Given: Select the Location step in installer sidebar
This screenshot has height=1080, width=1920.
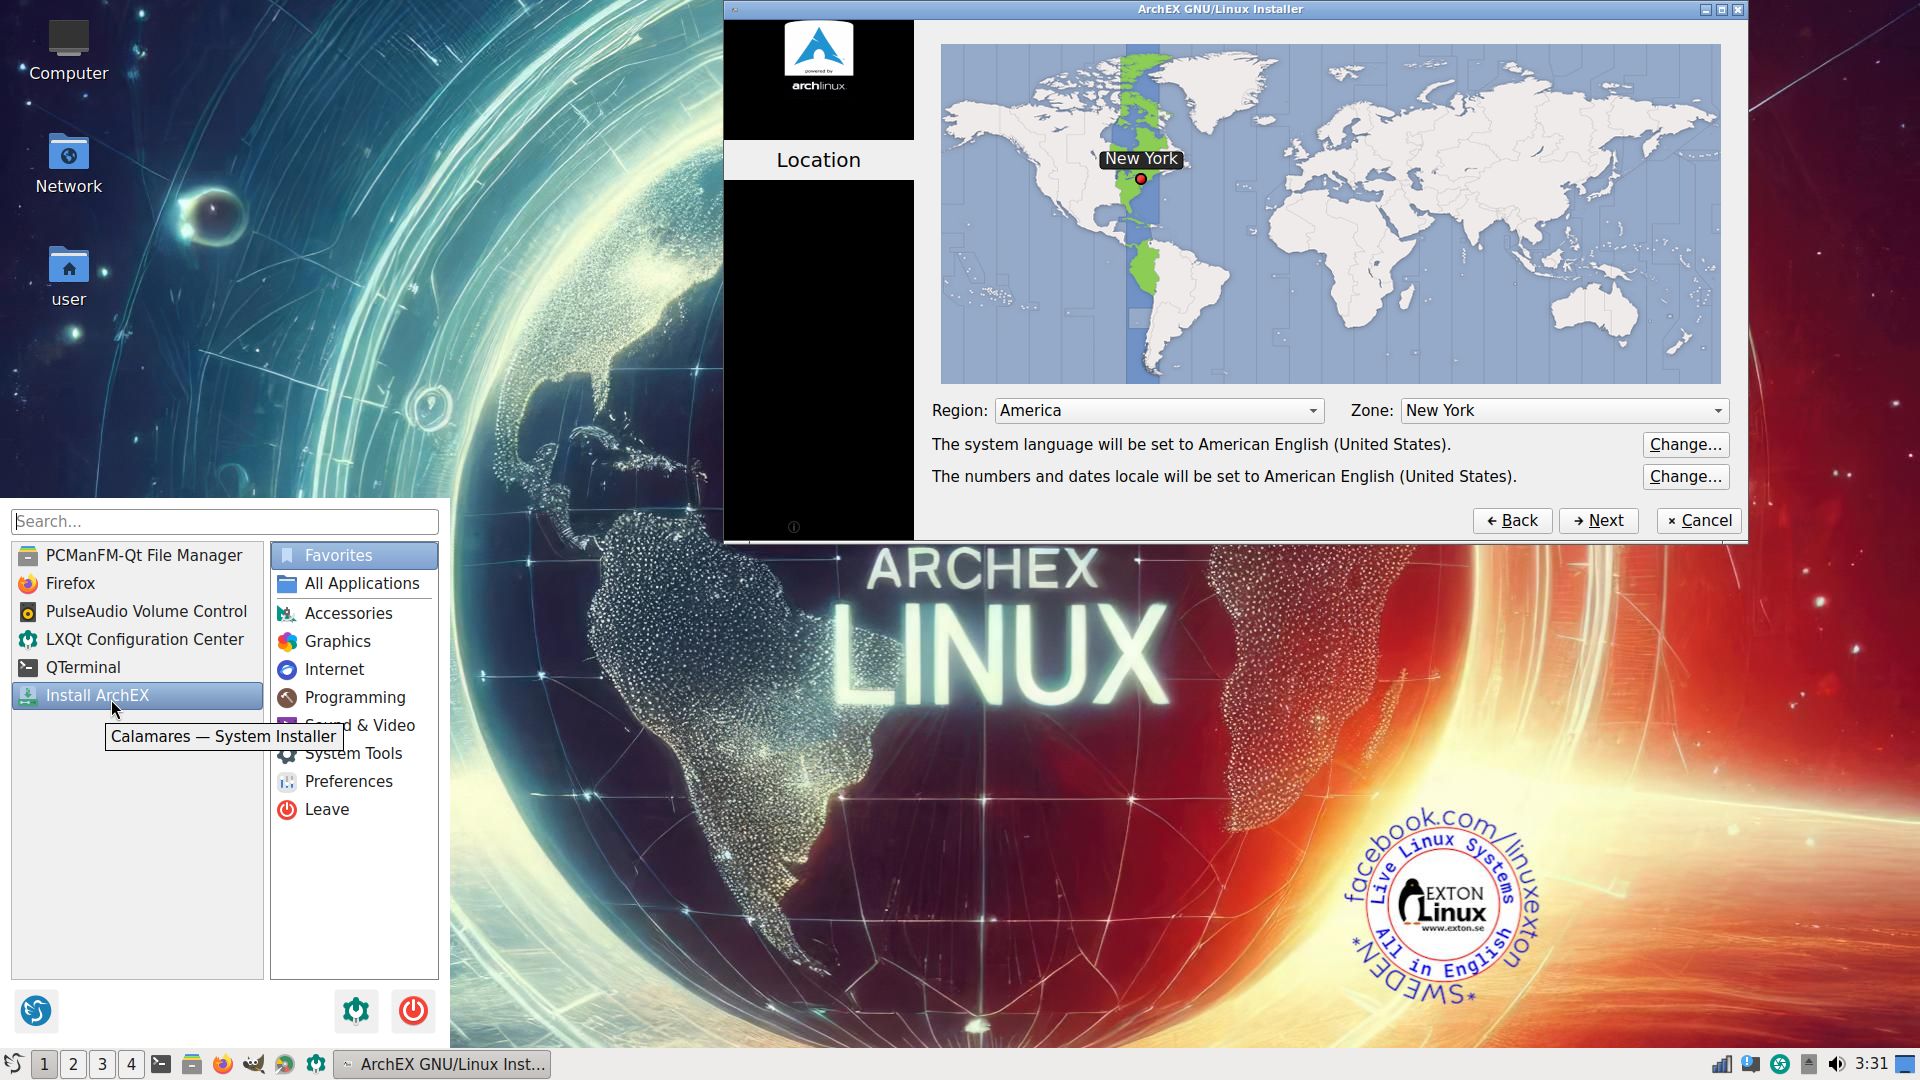Looking at the screenshot, I should (x=819, y=160).
